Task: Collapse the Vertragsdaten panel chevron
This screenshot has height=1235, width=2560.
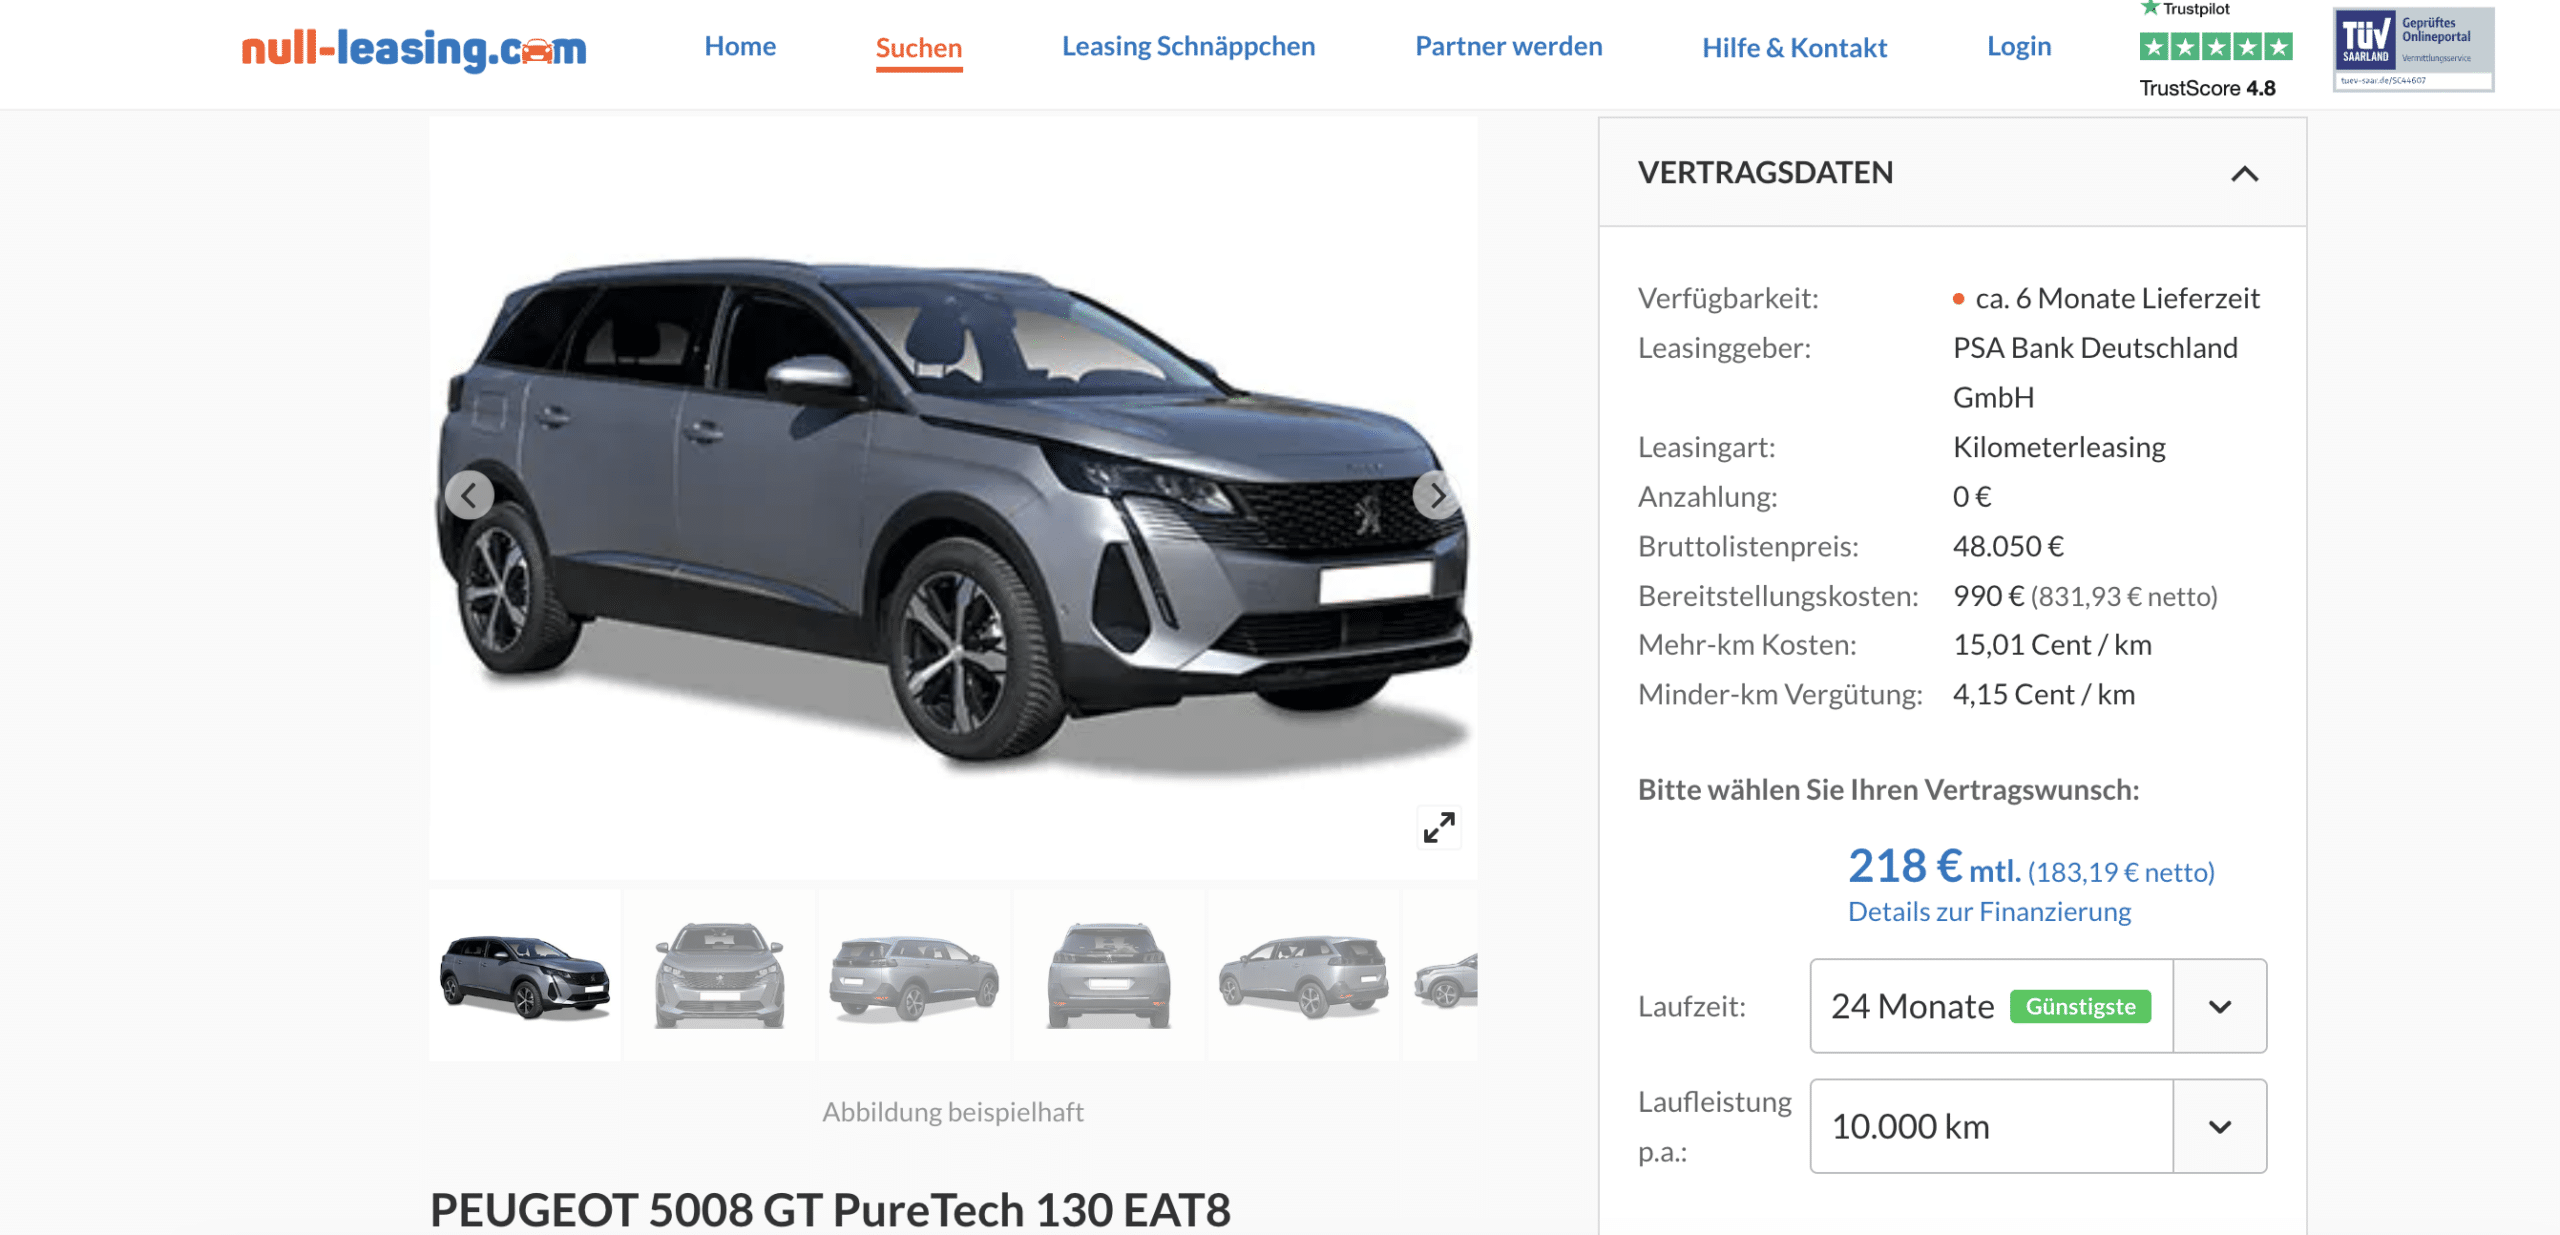Action: [2244, 173]
